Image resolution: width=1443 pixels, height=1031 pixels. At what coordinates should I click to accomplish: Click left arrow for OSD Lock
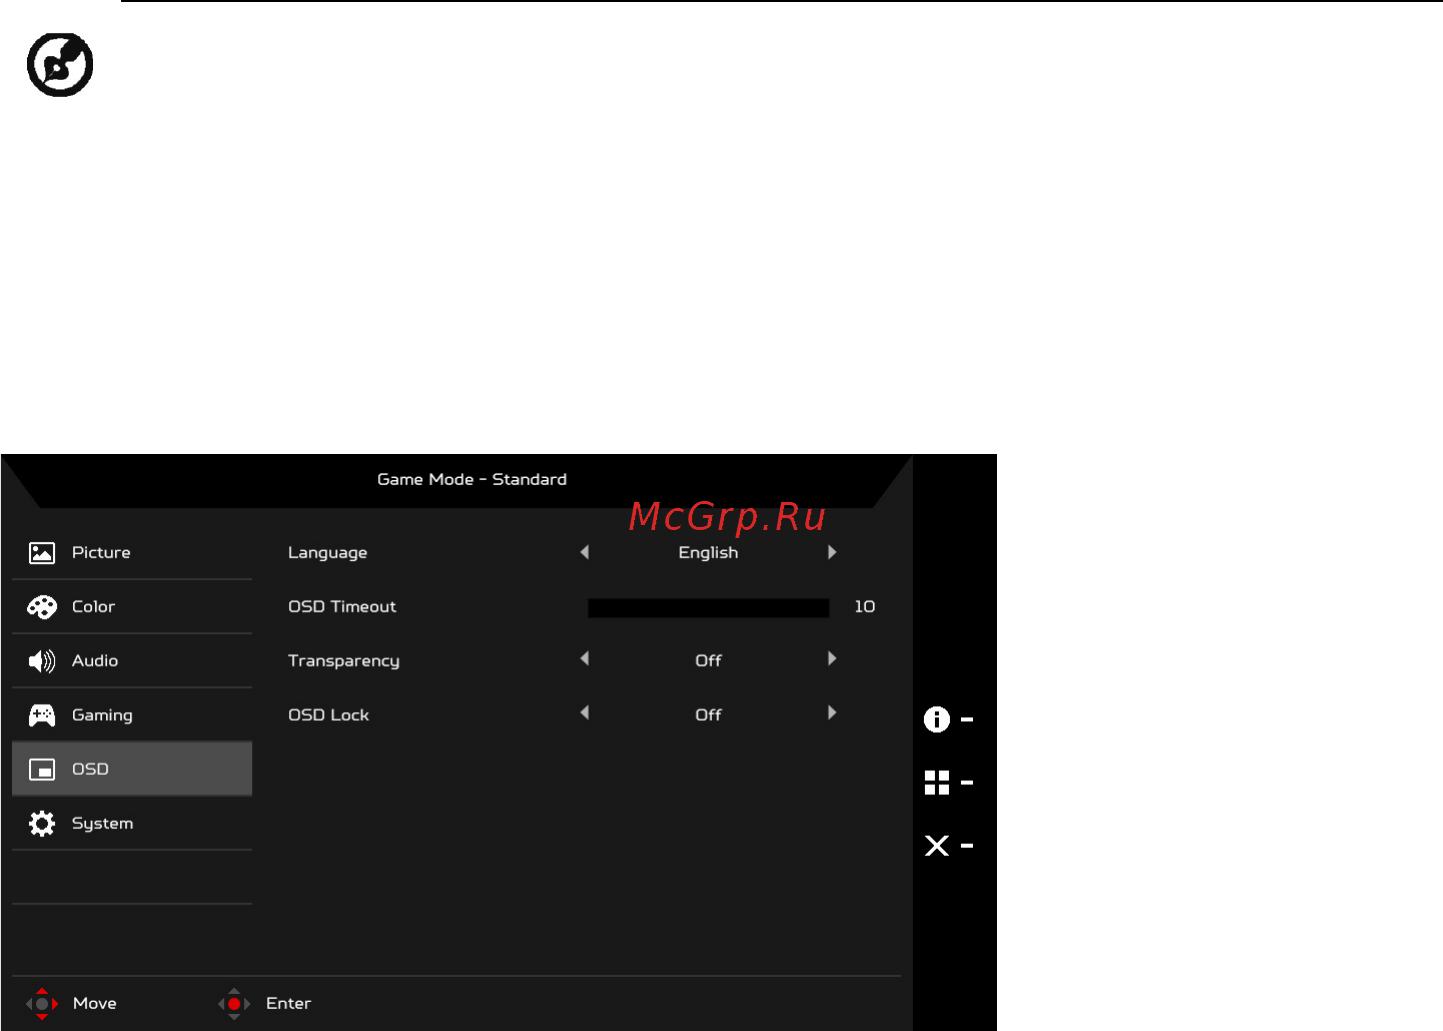585,713
